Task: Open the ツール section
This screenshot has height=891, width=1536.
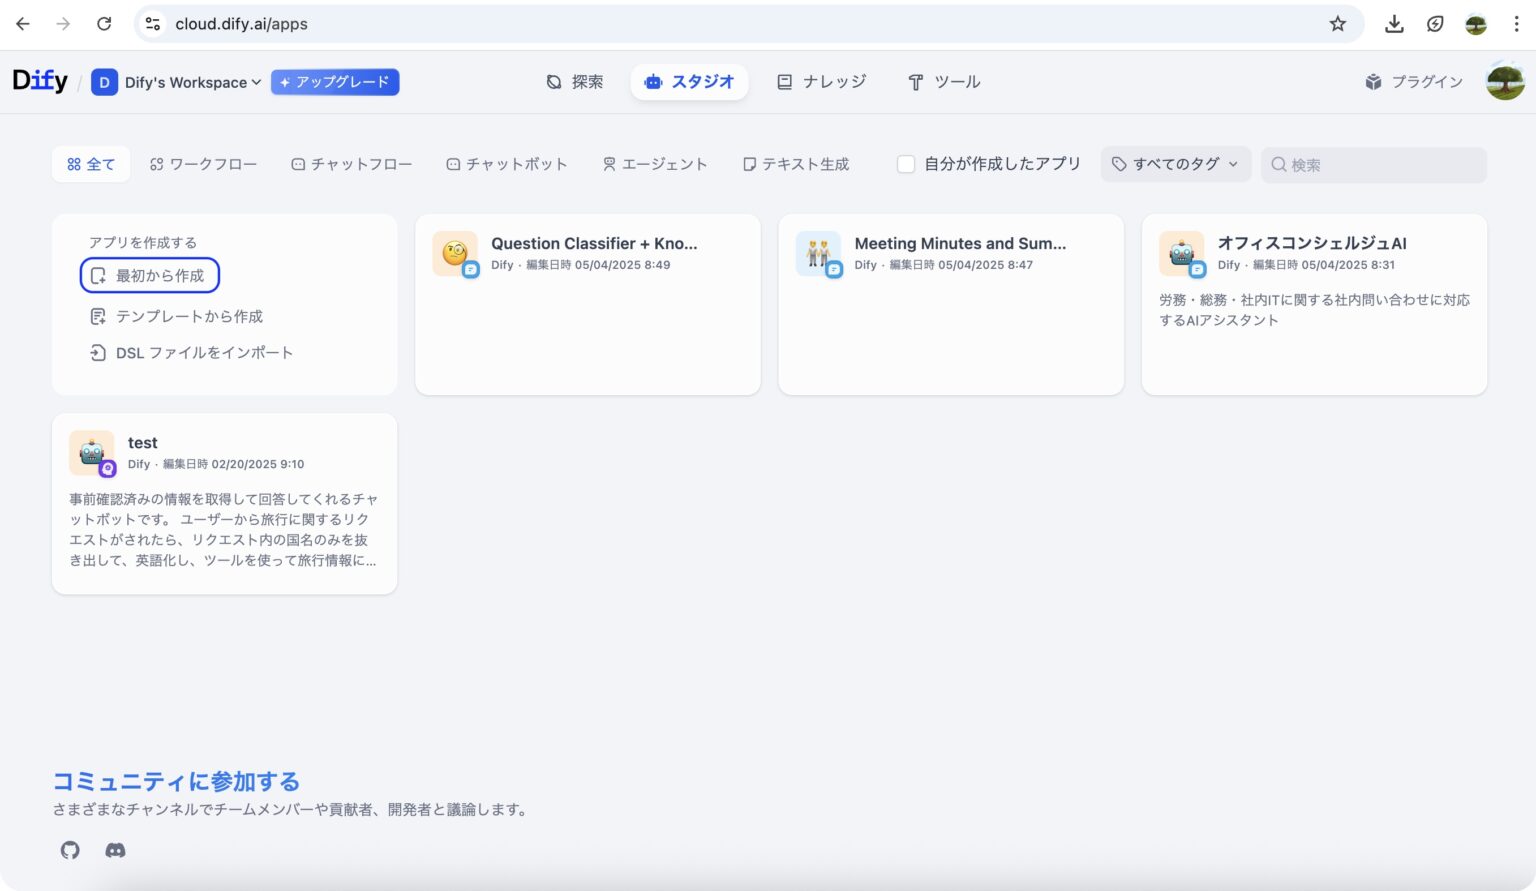Action: [943, 82]
